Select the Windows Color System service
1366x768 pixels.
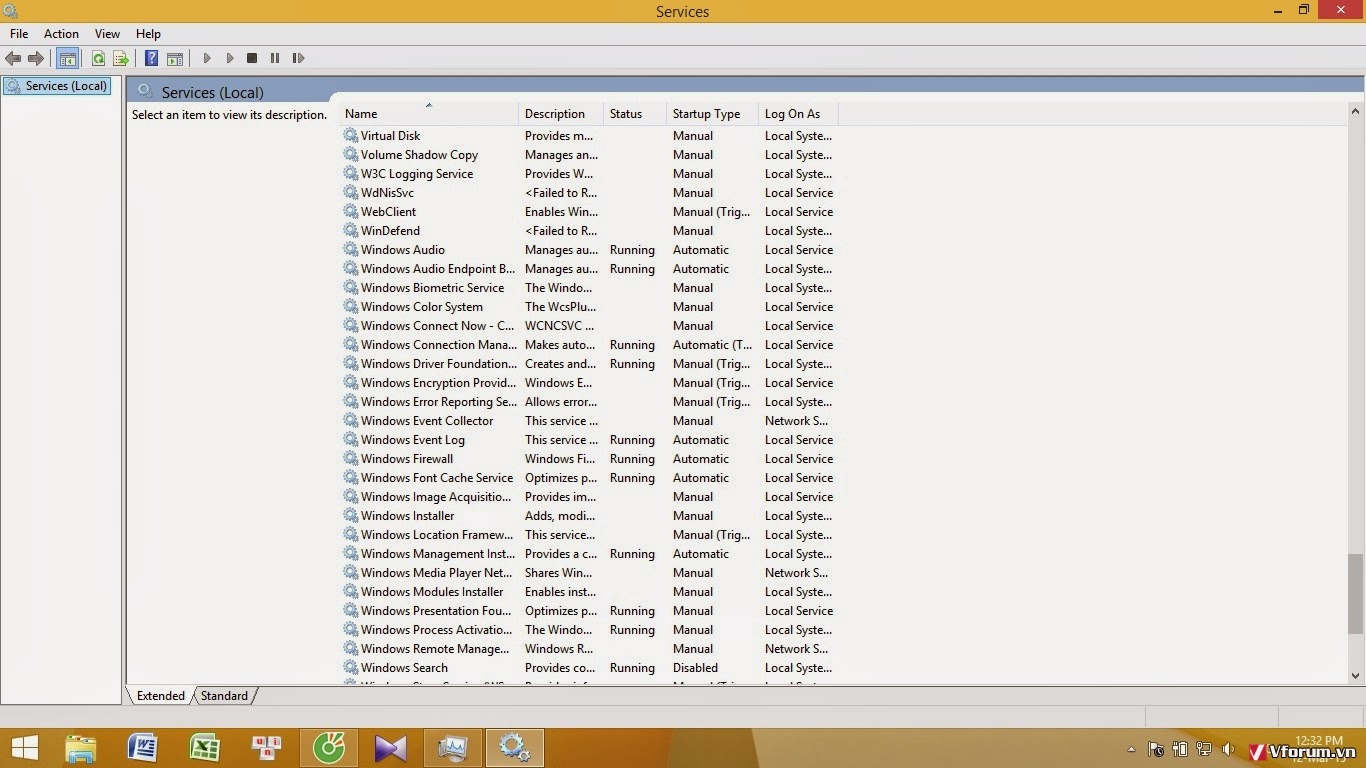tap(421, 306)
